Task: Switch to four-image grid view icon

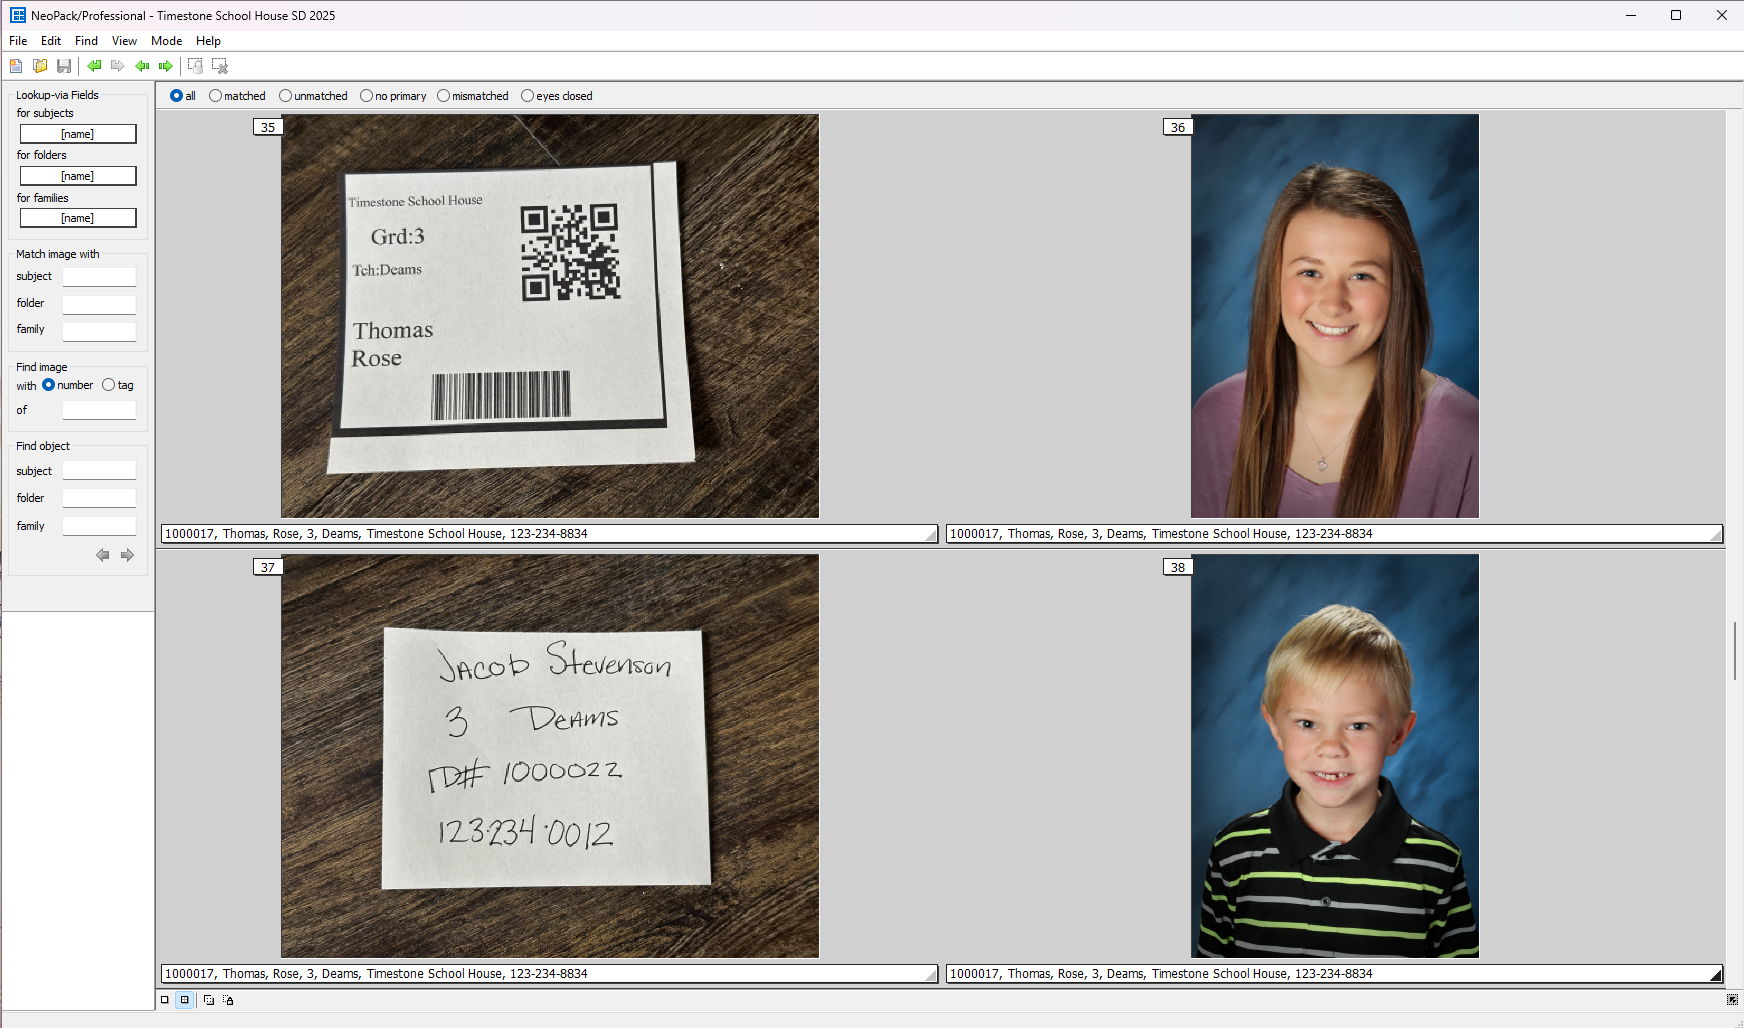Action: click(x=184, y=1000)
